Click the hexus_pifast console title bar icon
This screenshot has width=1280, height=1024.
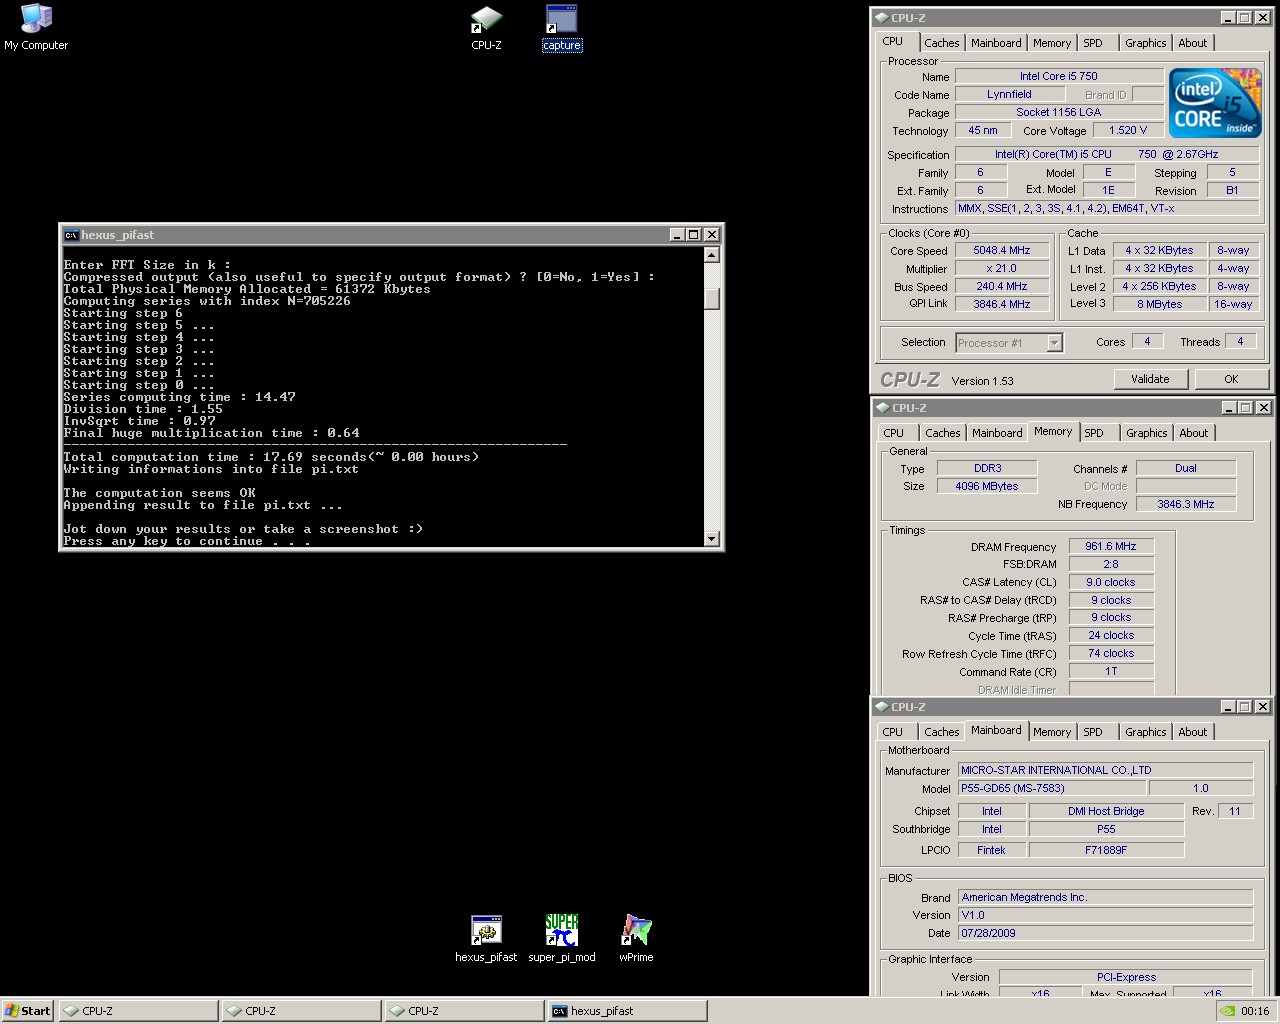[71, 235]
